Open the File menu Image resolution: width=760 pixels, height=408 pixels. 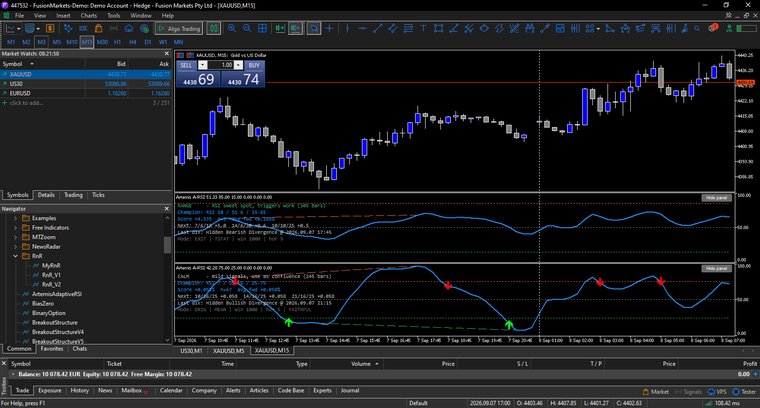pos(19,16)
